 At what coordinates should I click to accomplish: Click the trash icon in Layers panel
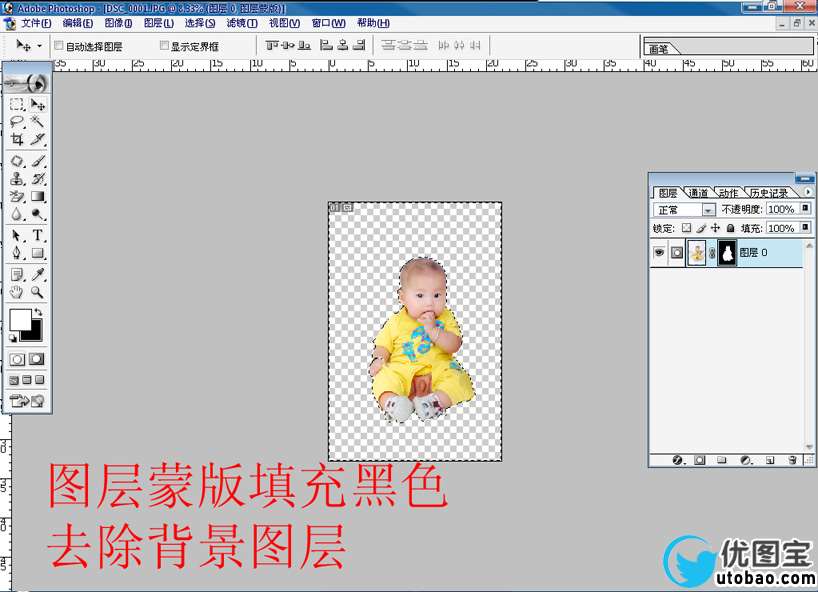(x=792, y=460)
